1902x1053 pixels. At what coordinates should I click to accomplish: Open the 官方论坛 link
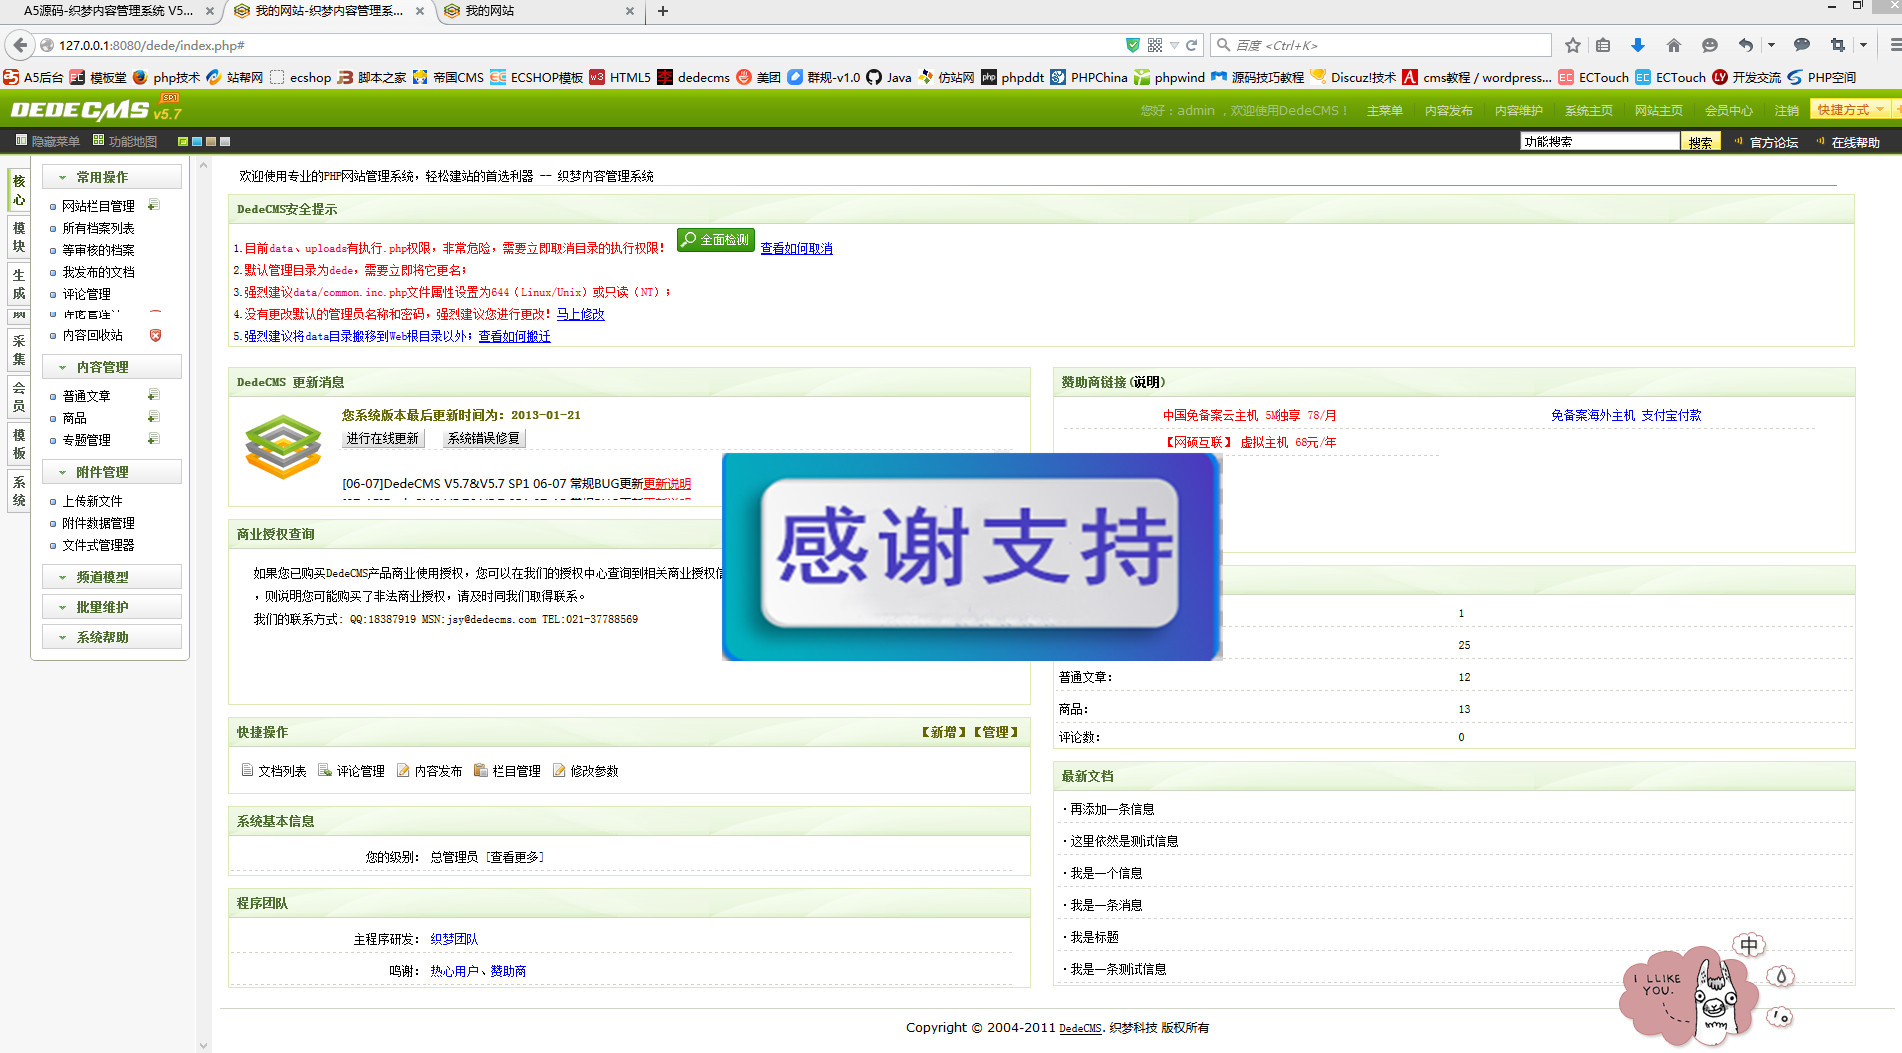click(x=1774, y=142)
